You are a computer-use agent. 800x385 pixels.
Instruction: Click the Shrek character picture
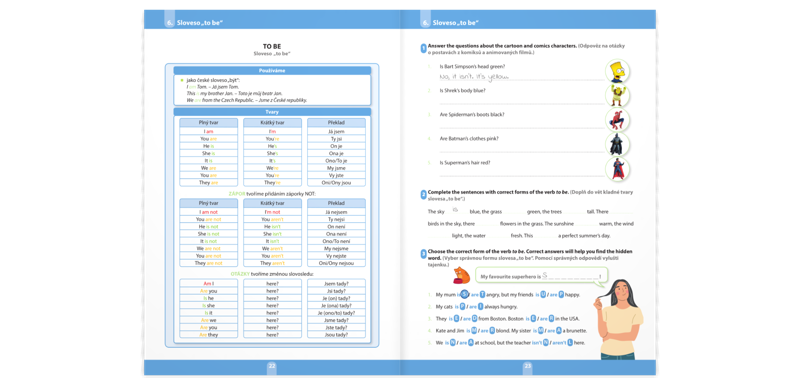pos(617,95)
